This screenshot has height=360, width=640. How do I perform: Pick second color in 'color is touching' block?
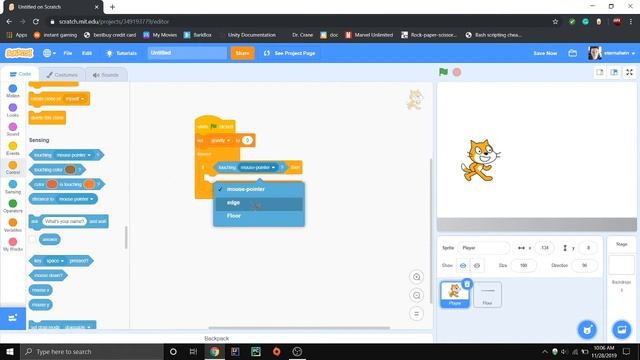[x=89, y=184]
